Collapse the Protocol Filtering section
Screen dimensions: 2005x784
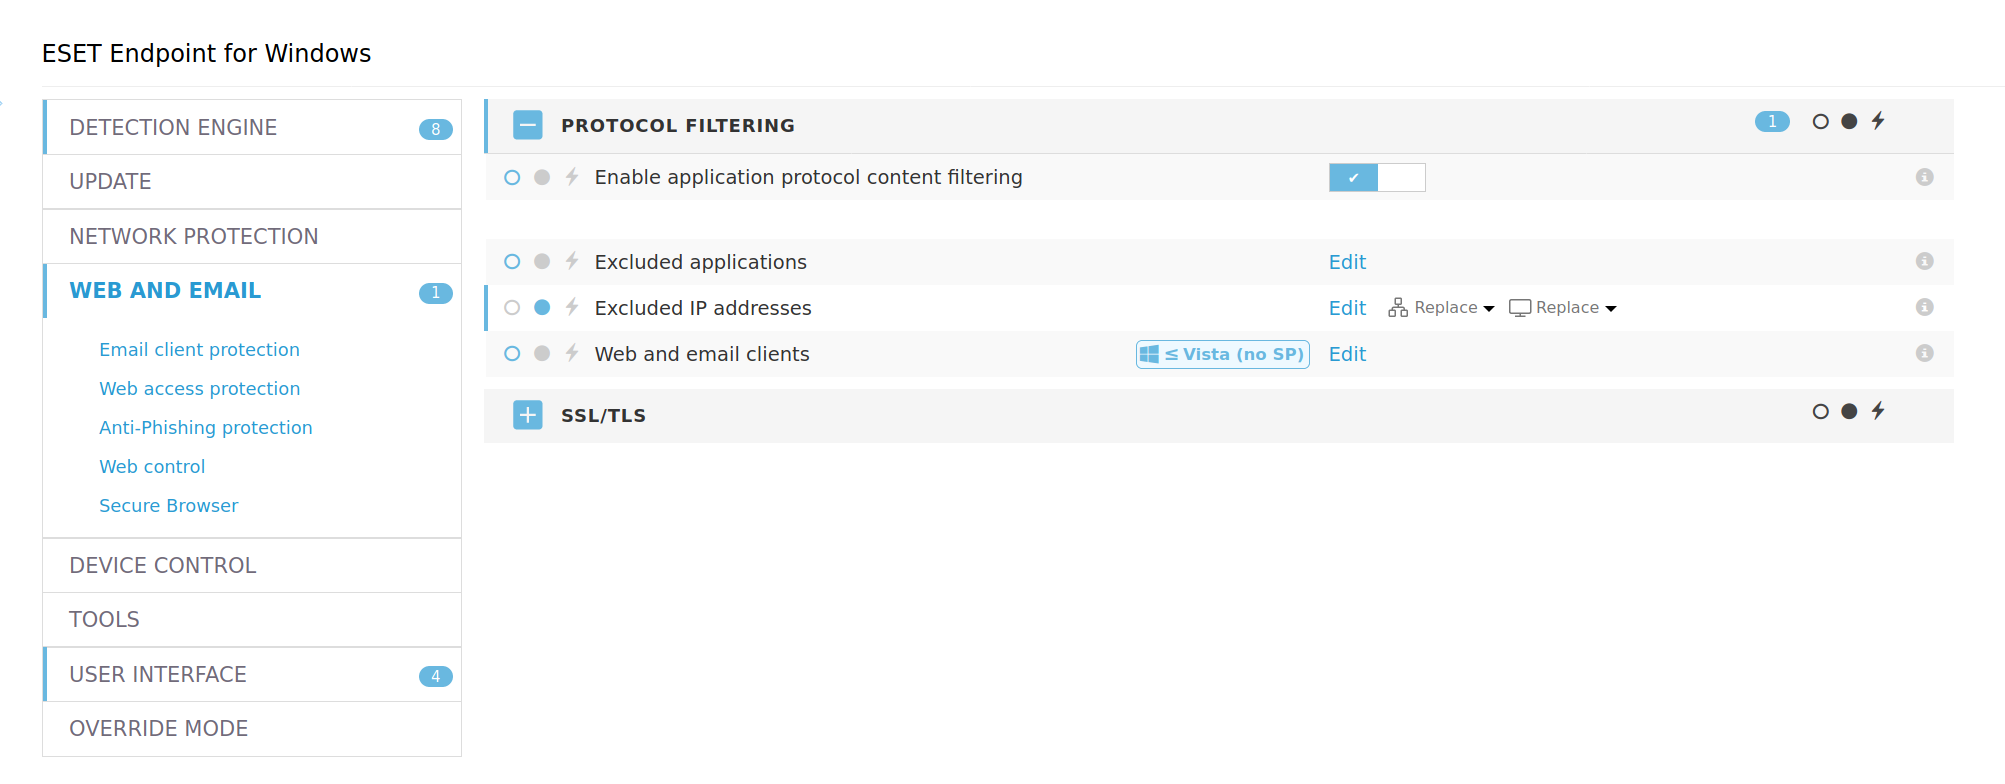[x=528, y=125]
